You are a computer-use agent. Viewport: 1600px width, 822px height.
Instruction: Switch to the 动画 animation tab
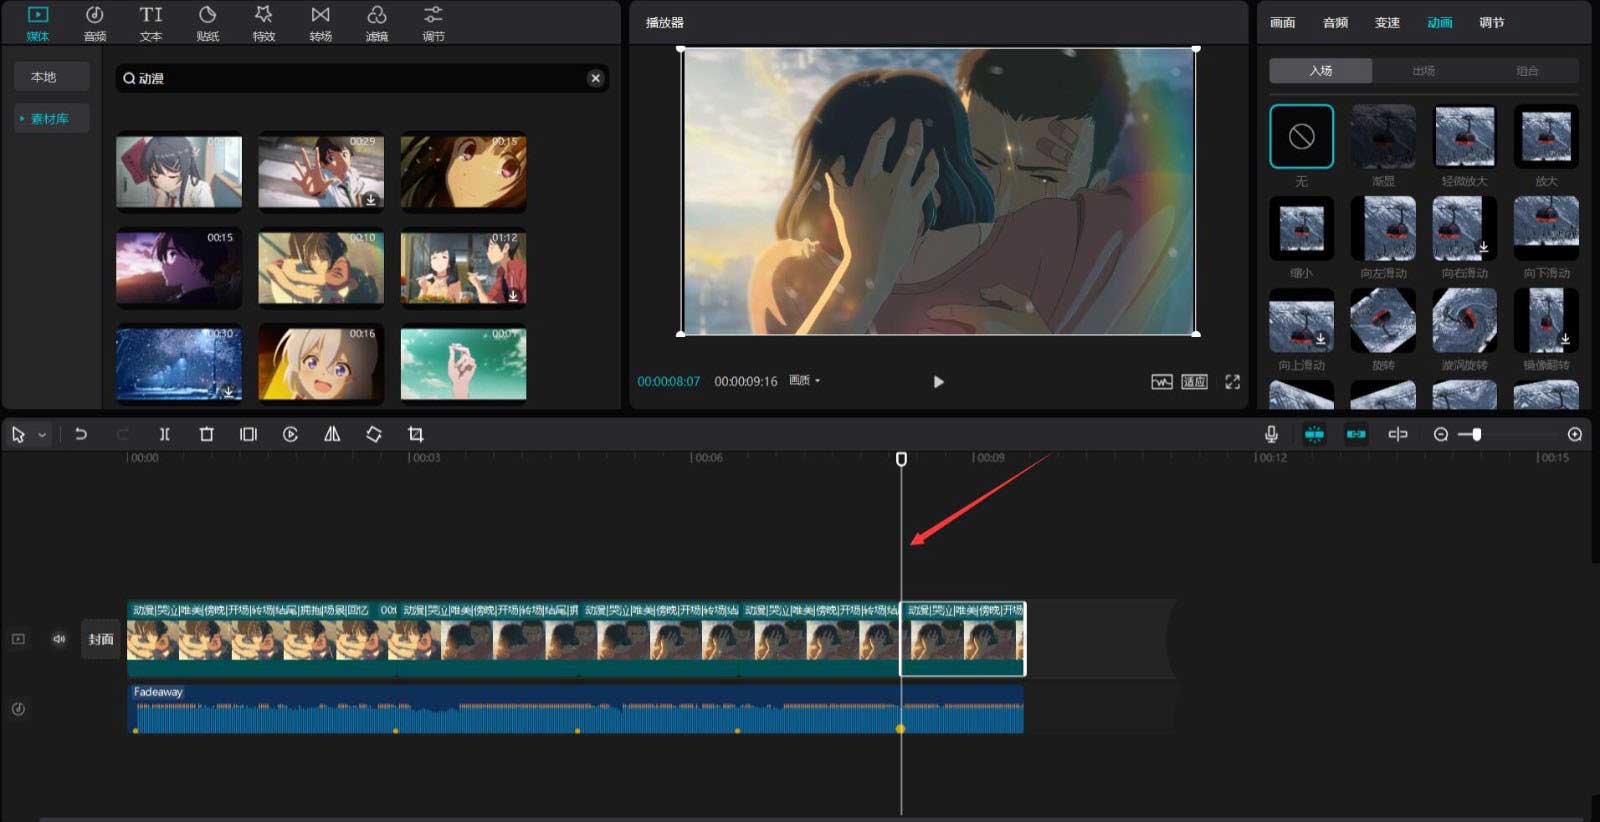pyautogui.click(x=1440, y=22)
